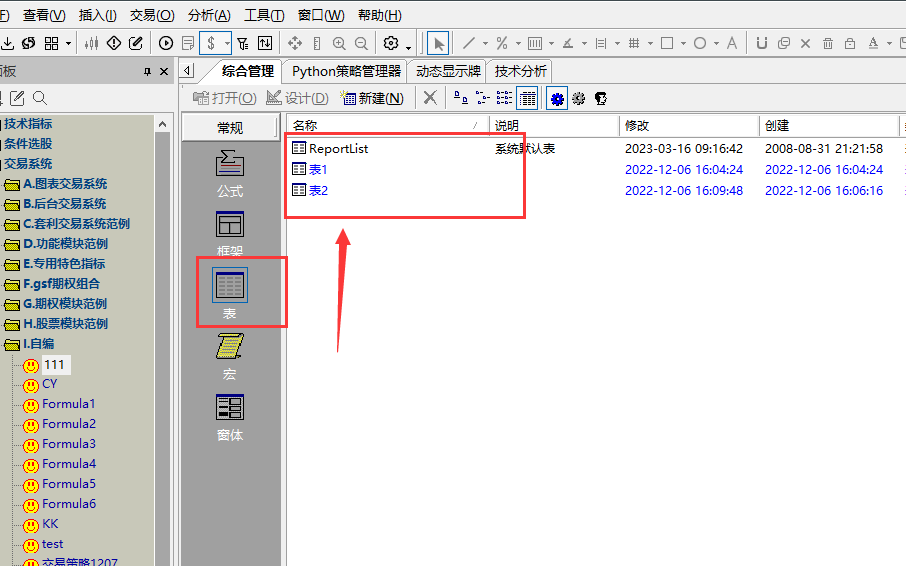
Task: Select the rectangle shape drawing tool
Action: 667,43
